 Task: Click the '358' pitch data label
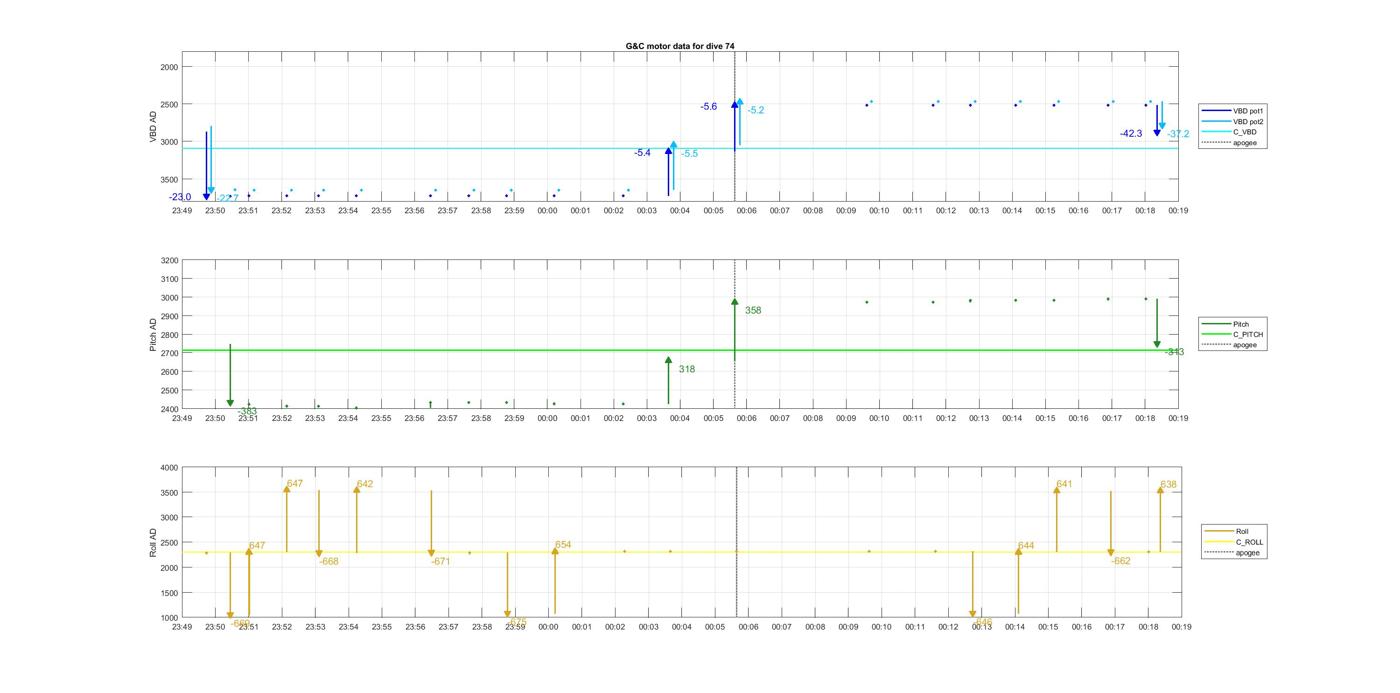point(753,310)
